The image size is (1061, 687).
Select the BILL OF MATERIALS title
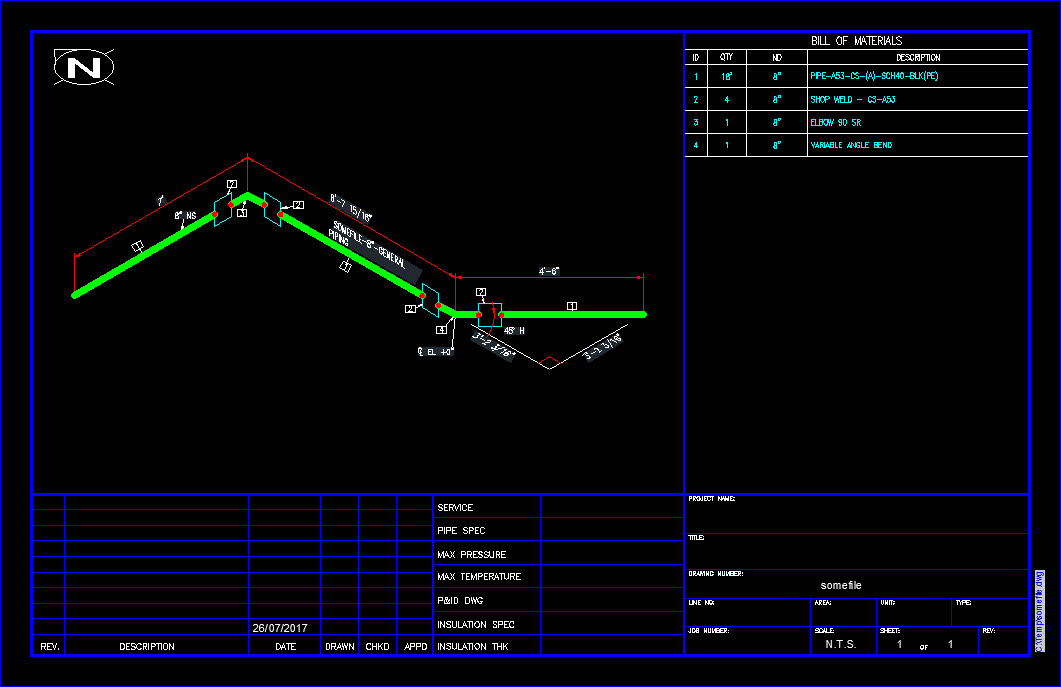click(856, 41)
